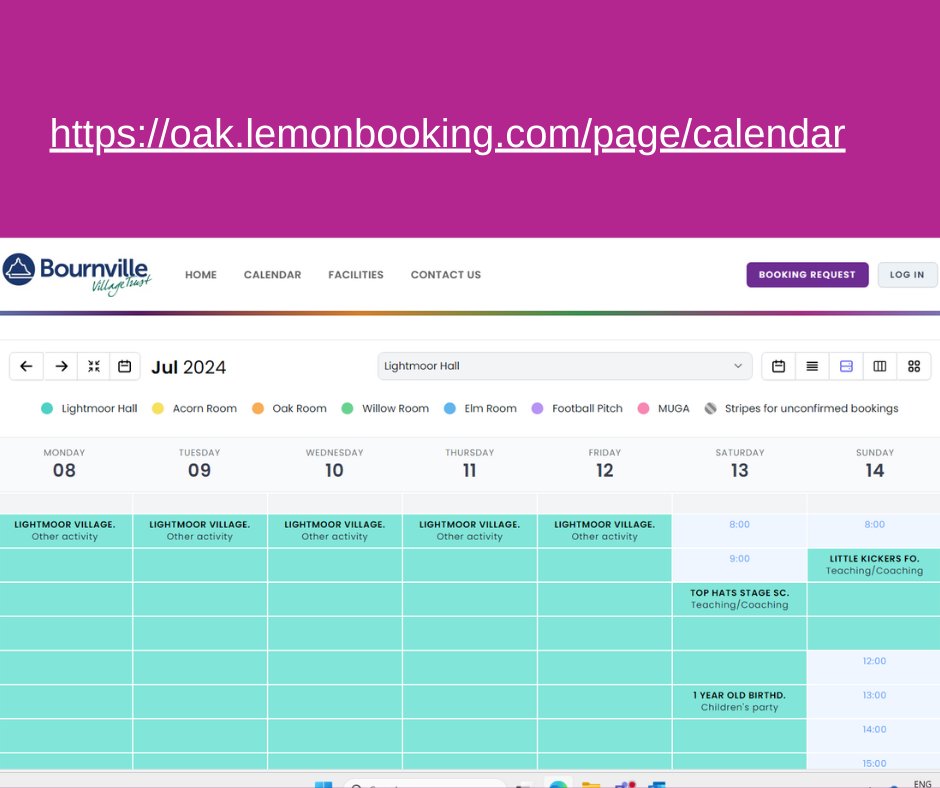Select Saturday 8:00 free slot
This screenshot has width=940, height=788.
740,530
